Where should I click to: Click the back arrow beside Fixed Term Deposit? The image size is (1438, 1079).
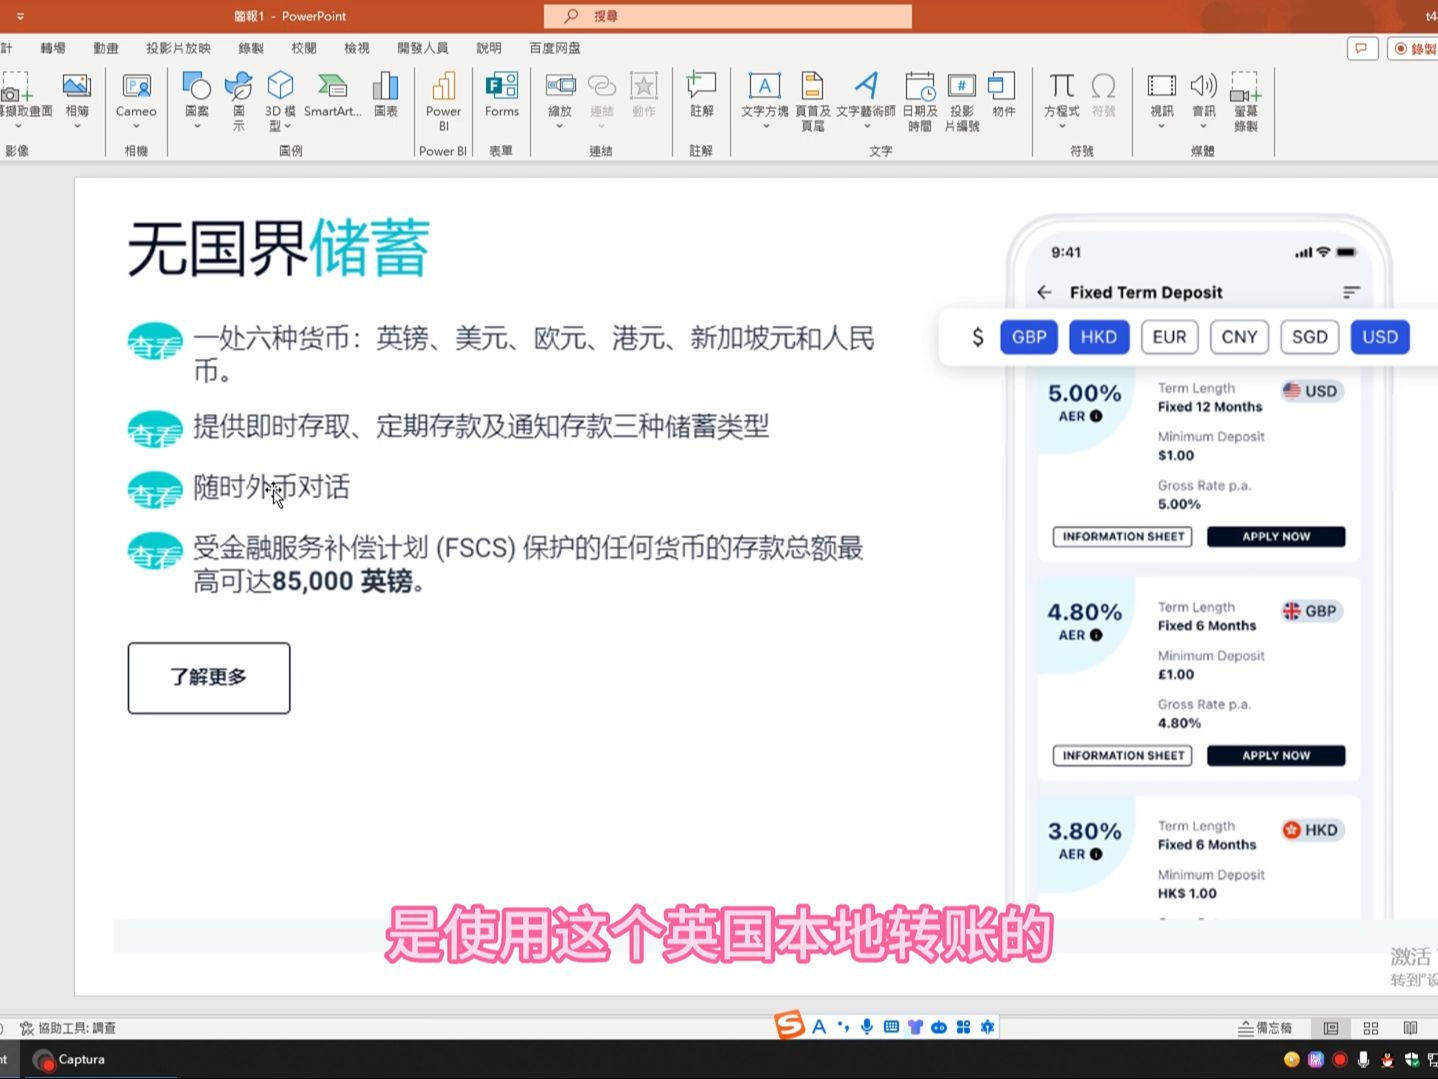coord(1044,292)
